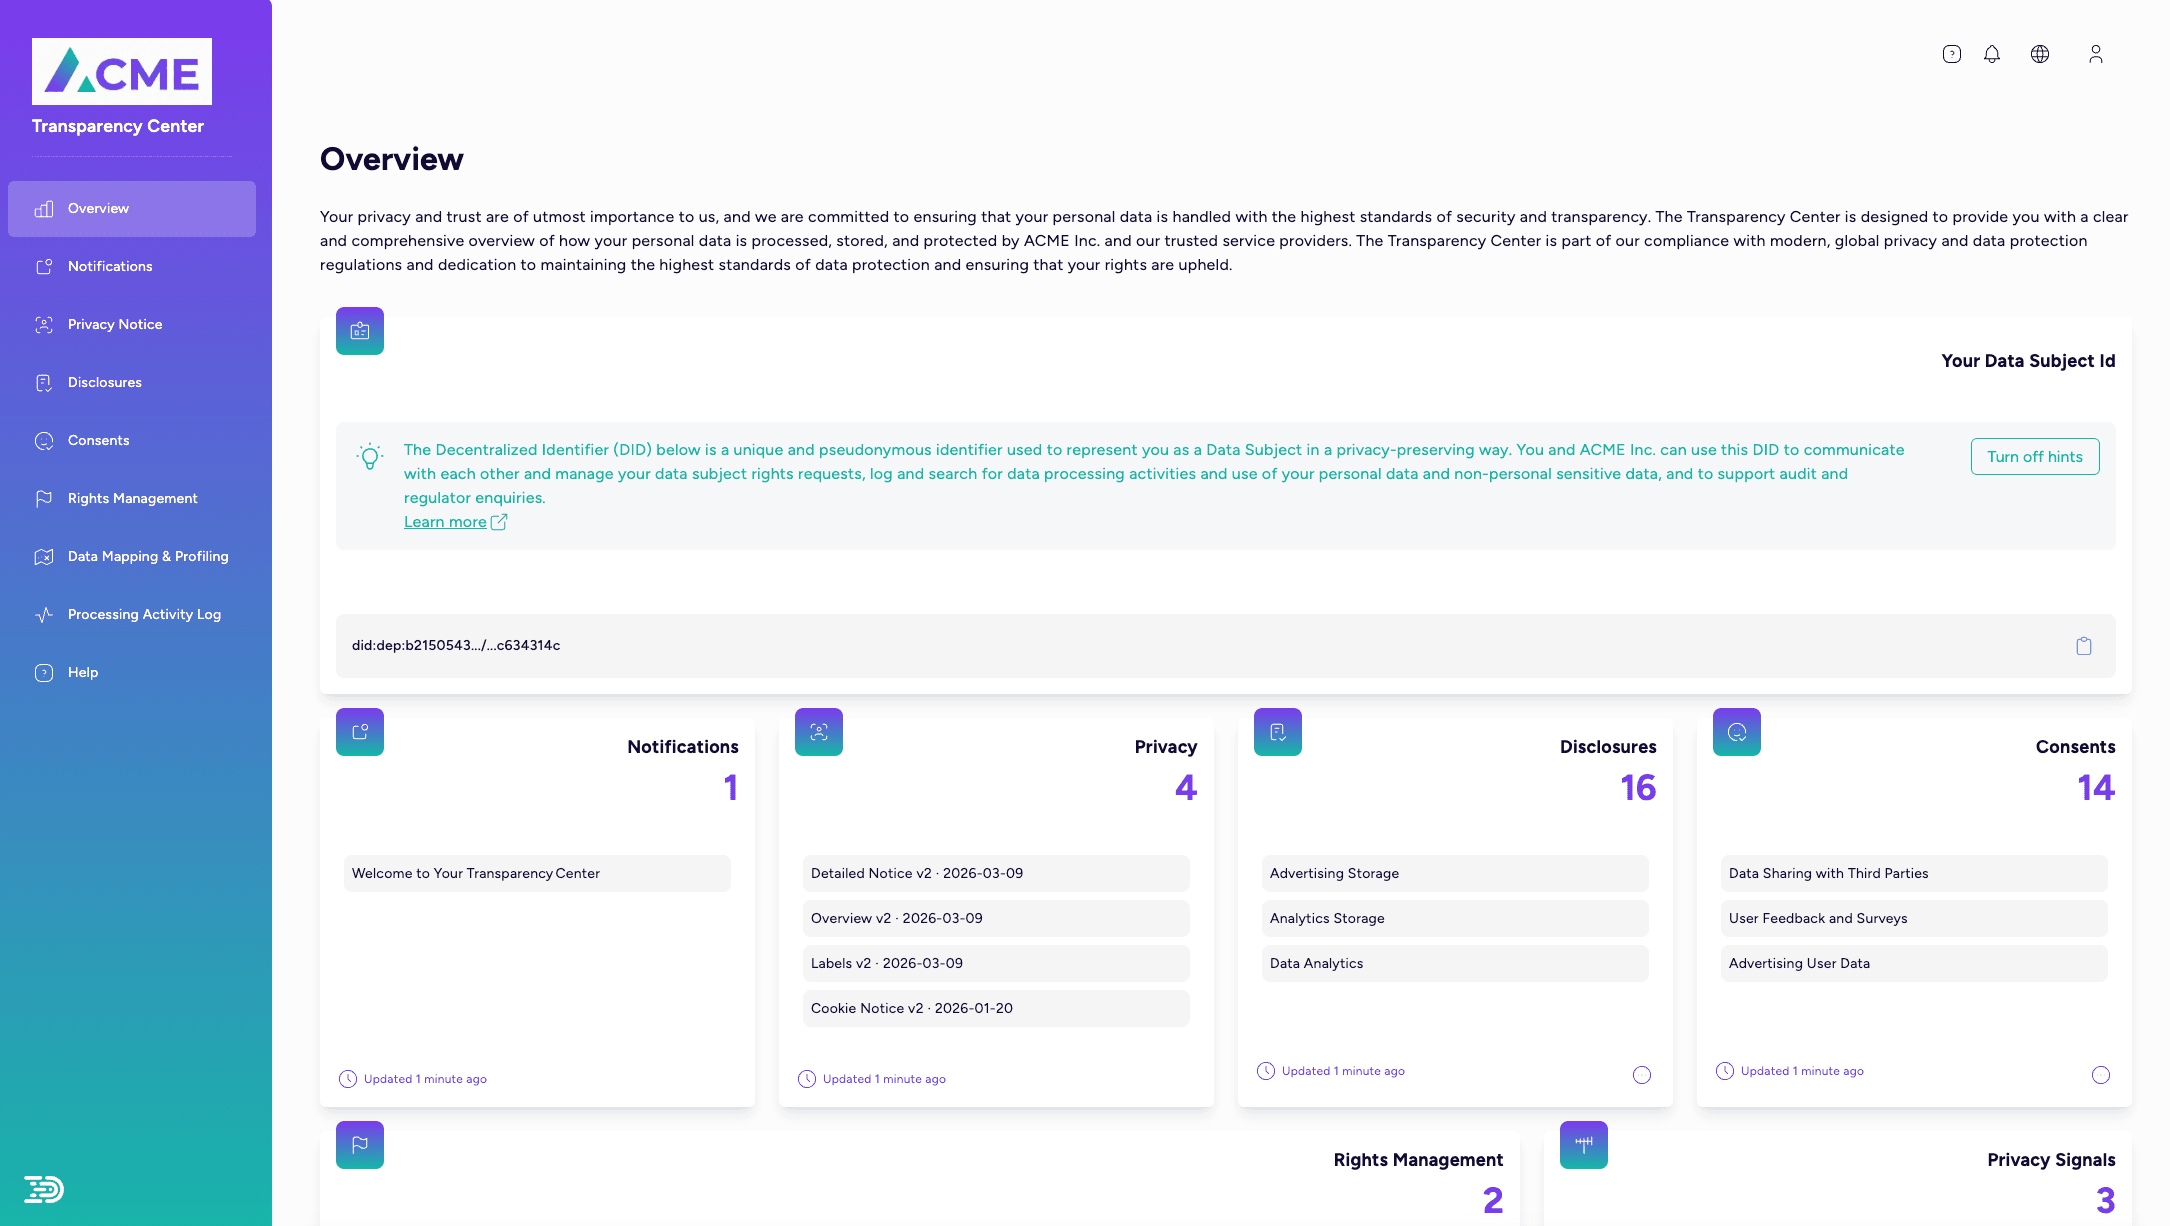
Task: Click the help icon in top bar
Action: pos(1951,54)
